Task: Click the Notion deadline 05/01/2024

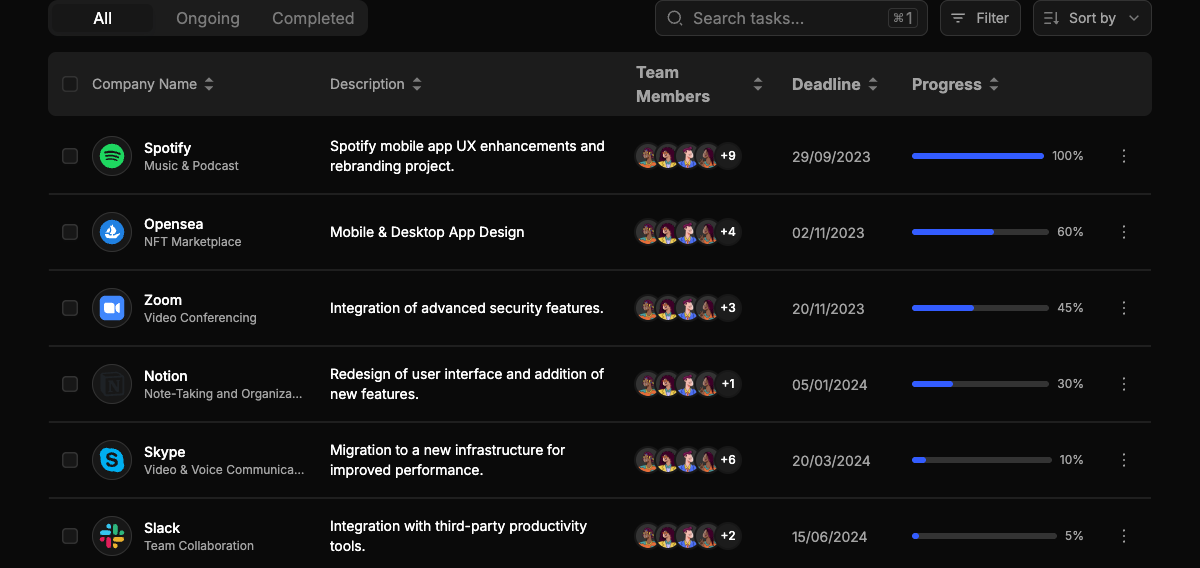Action: (x=830, y=385)
